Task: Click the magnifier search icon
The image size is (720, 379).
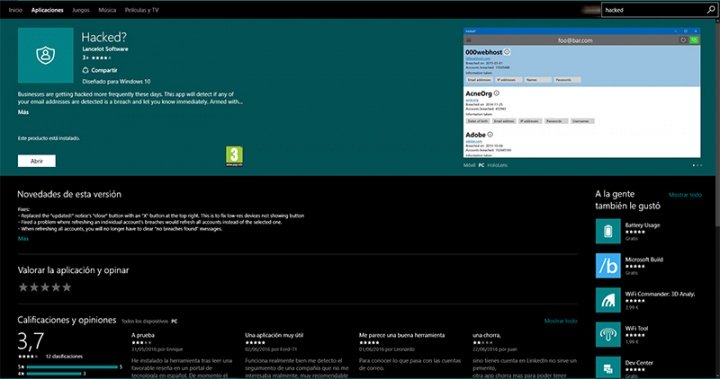Action: [x=710, y=10]
